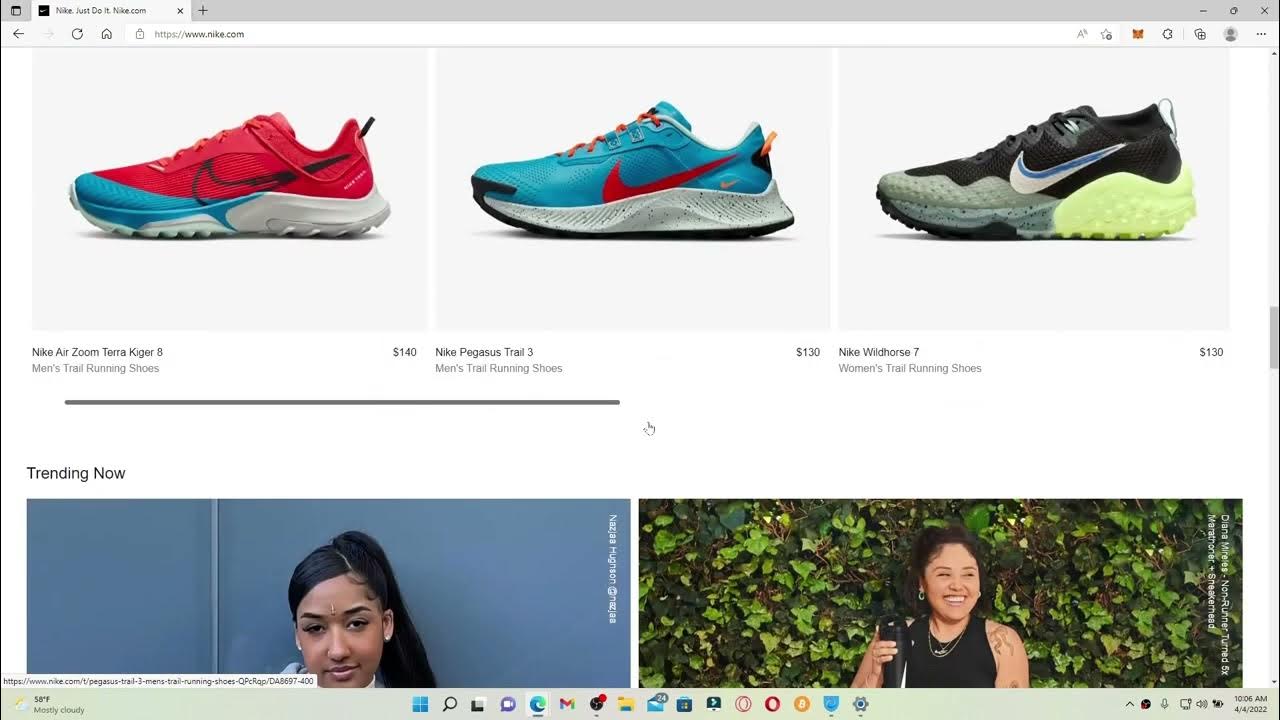Open Gmail from the taskbar
This screenshot has width=1280, height=720.
pyautogui.click(x=567, y=704)
